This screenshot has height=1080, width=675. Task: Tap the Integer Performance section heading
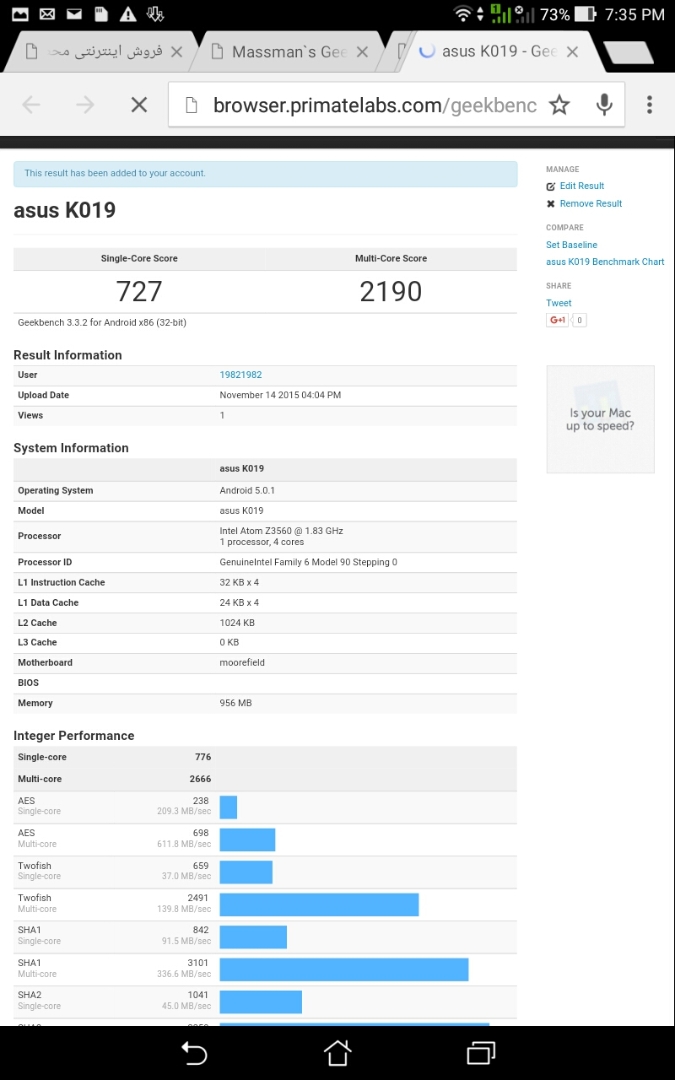[74, 736]
